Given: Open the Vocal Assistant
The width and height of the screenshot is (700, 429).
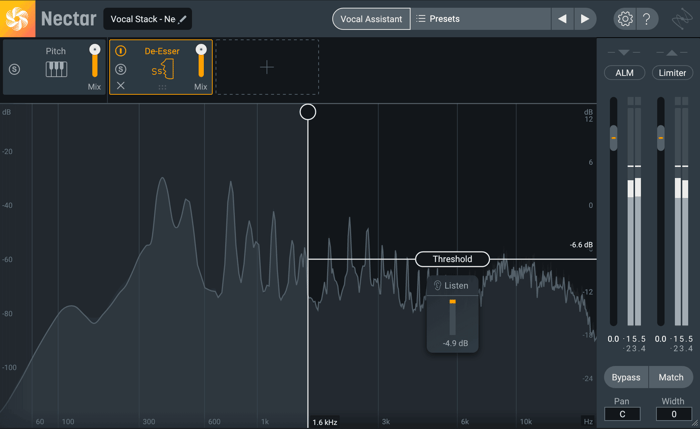Looking at the screenshot, I should pyautogui.click(x=371, y=19).
